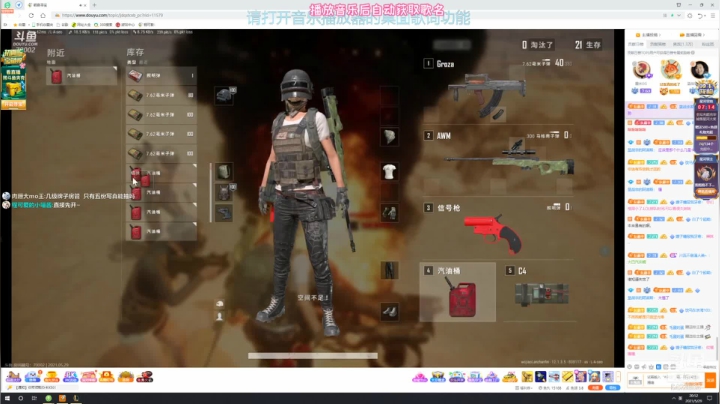Click the first activity icon on the bottom left bar
This screenshot has height=404, width=720.
pyautogui.click(x=13, y=376)
